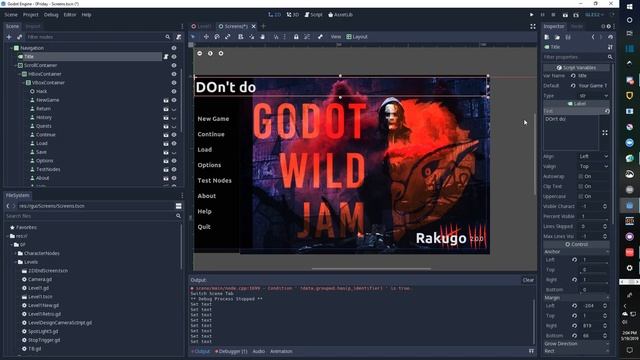Toggle visibility of Title node
The image size is (640, 360).
(x=174, y=57)
